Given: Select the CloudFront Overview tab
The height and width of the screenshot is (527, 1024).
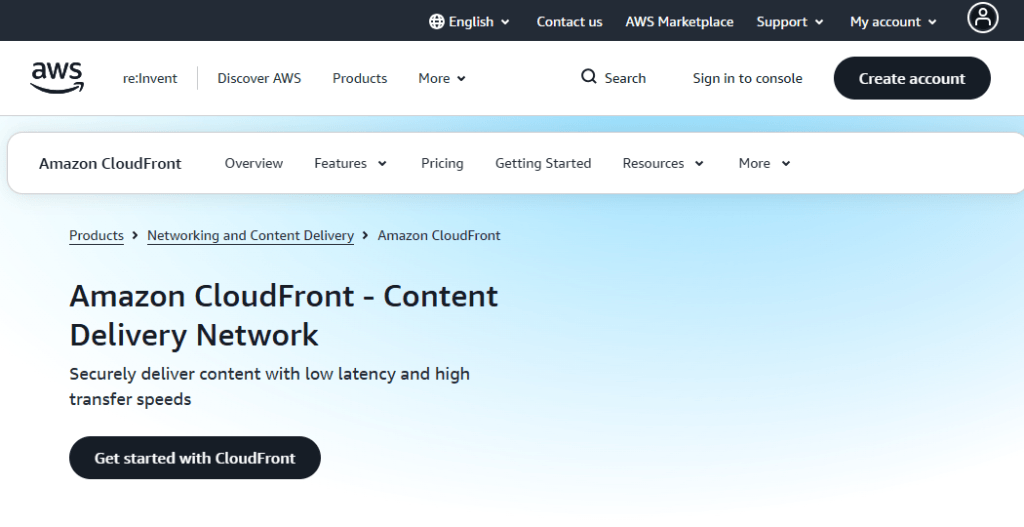Looking at the screenshot, I should click(254, 163).
